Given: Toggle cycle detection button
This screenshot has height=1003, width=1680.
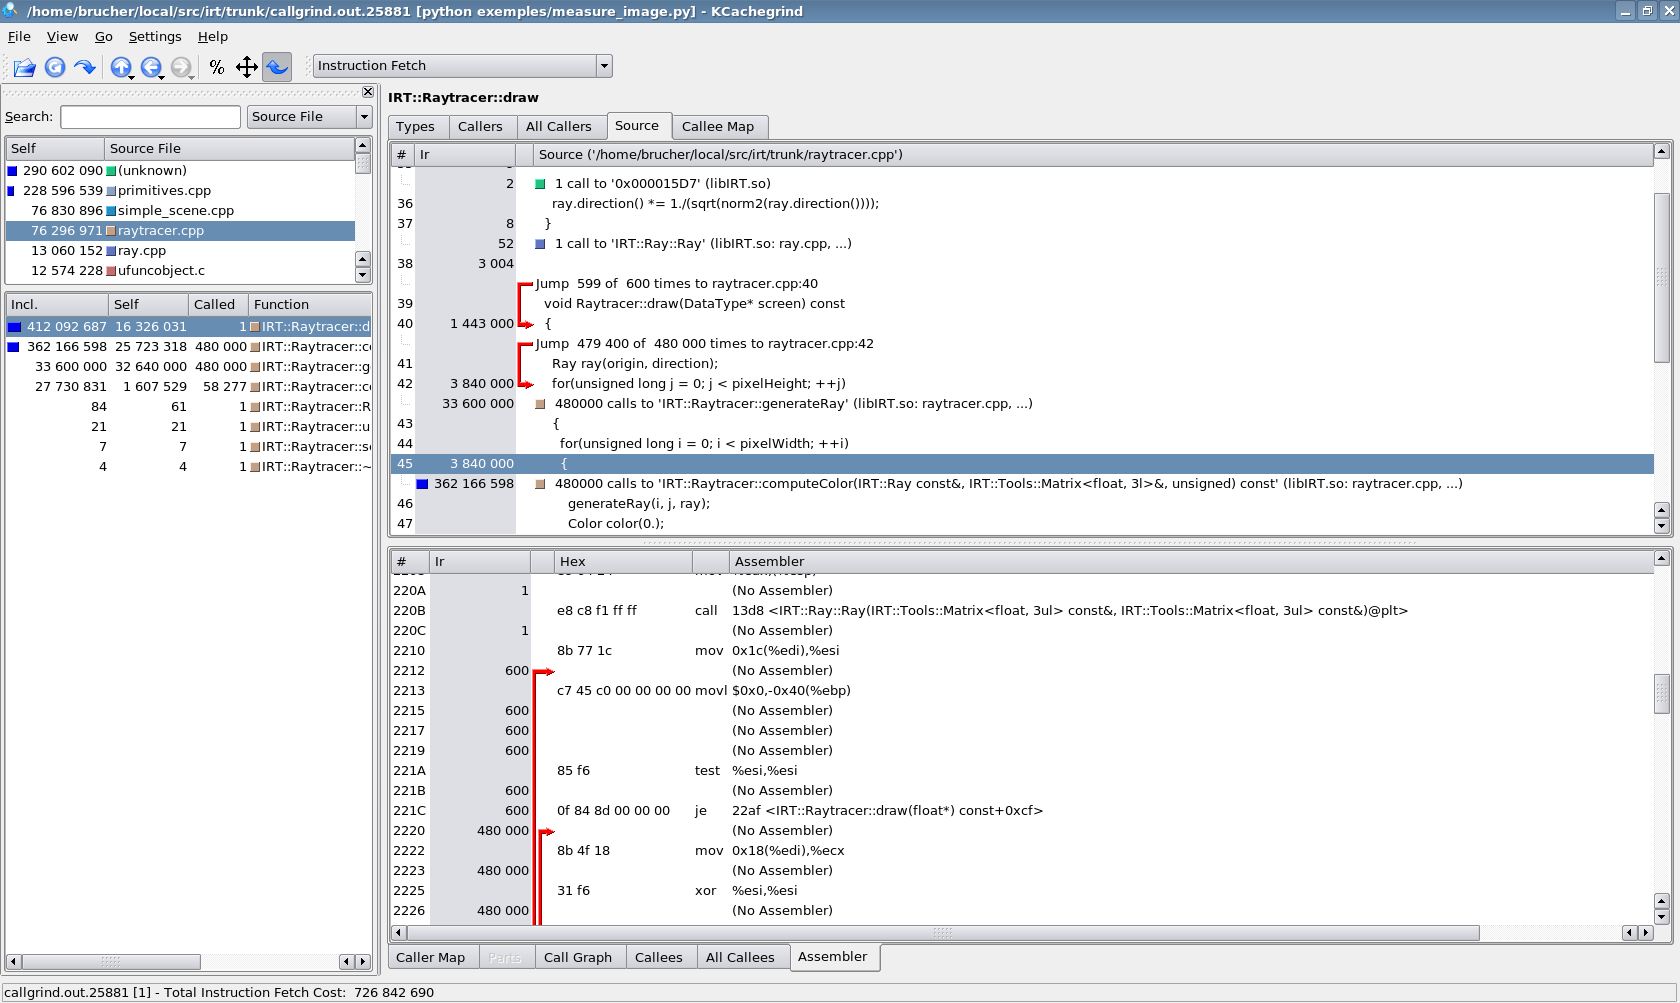Looking at the screenshot, I should pos(277,67).
